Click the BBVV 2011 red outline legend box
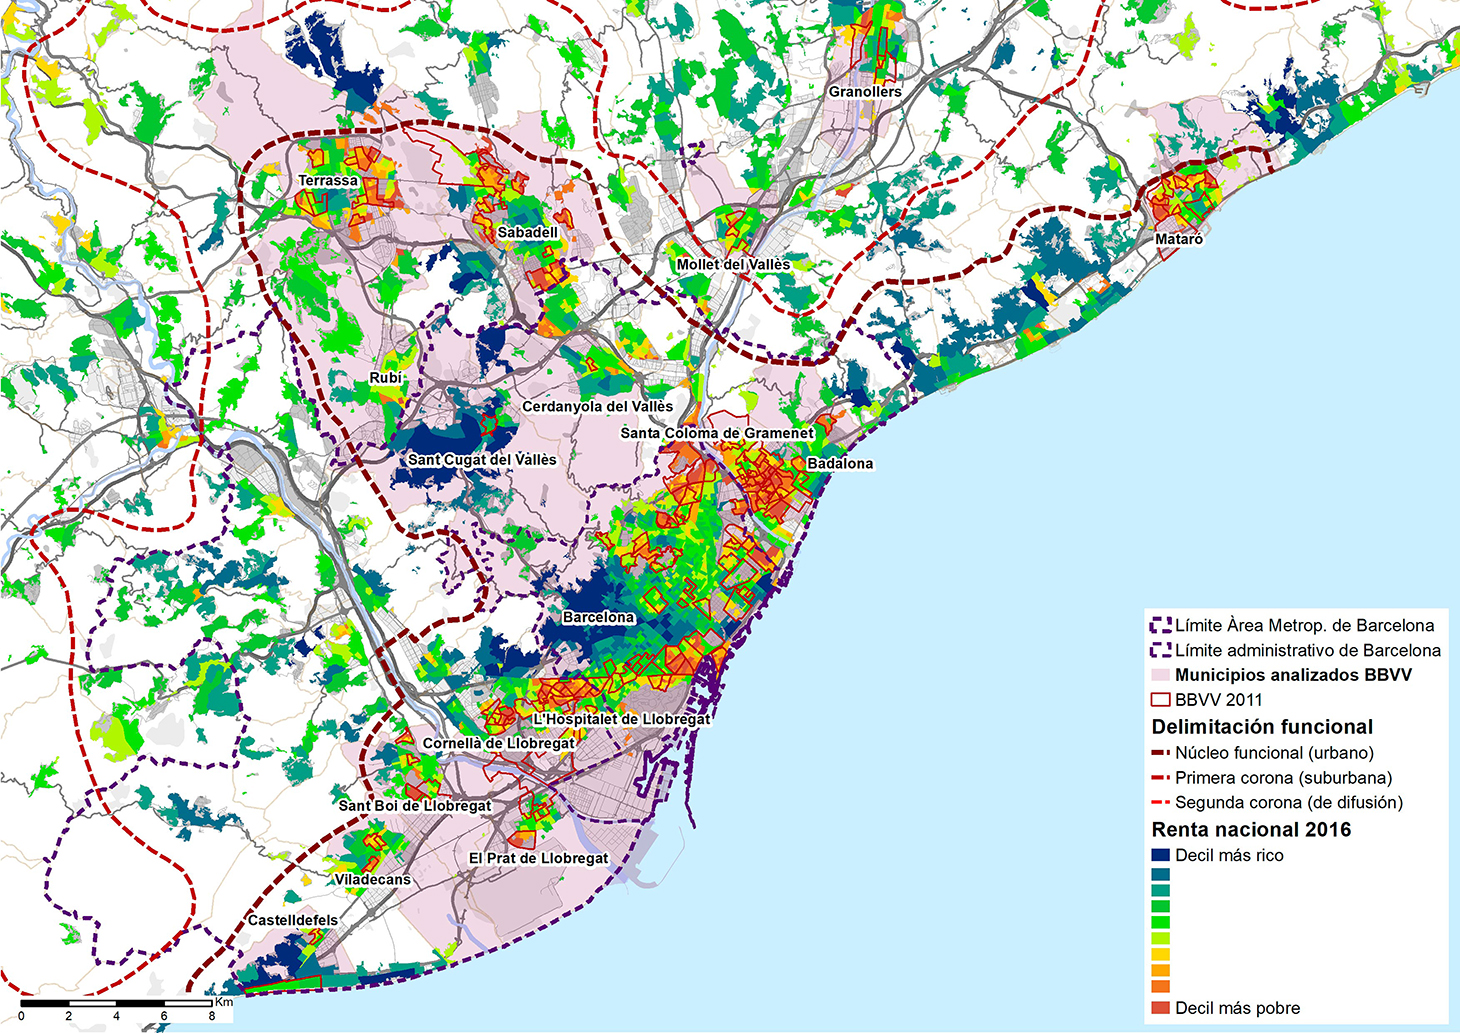Viewport: 1460px width, 1033px height. tap(1161, 700)
